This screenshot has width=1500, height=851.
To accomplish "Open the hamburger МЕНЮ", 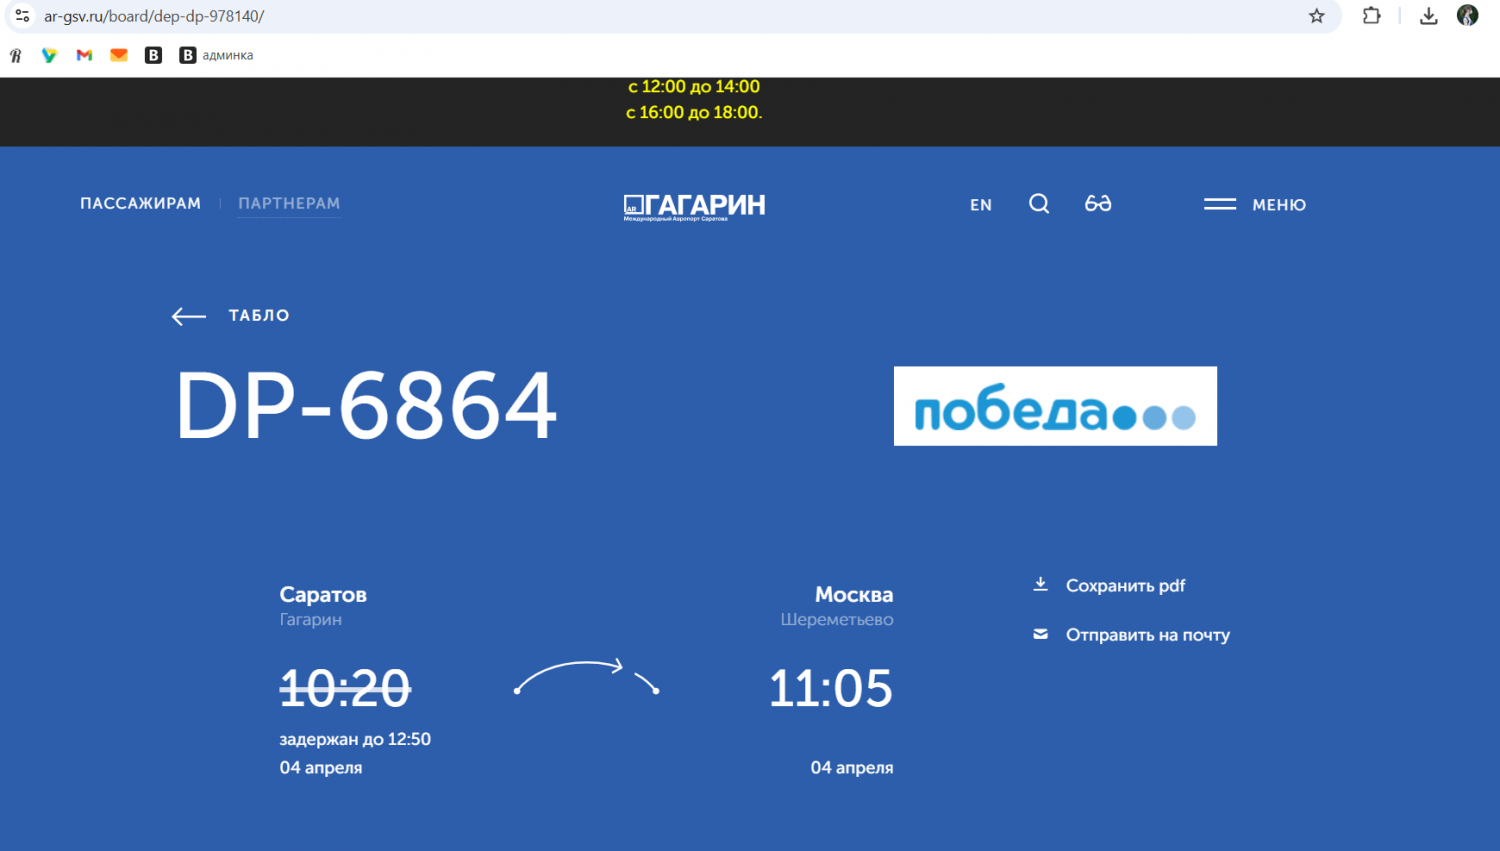I will tap(1255, 204).
